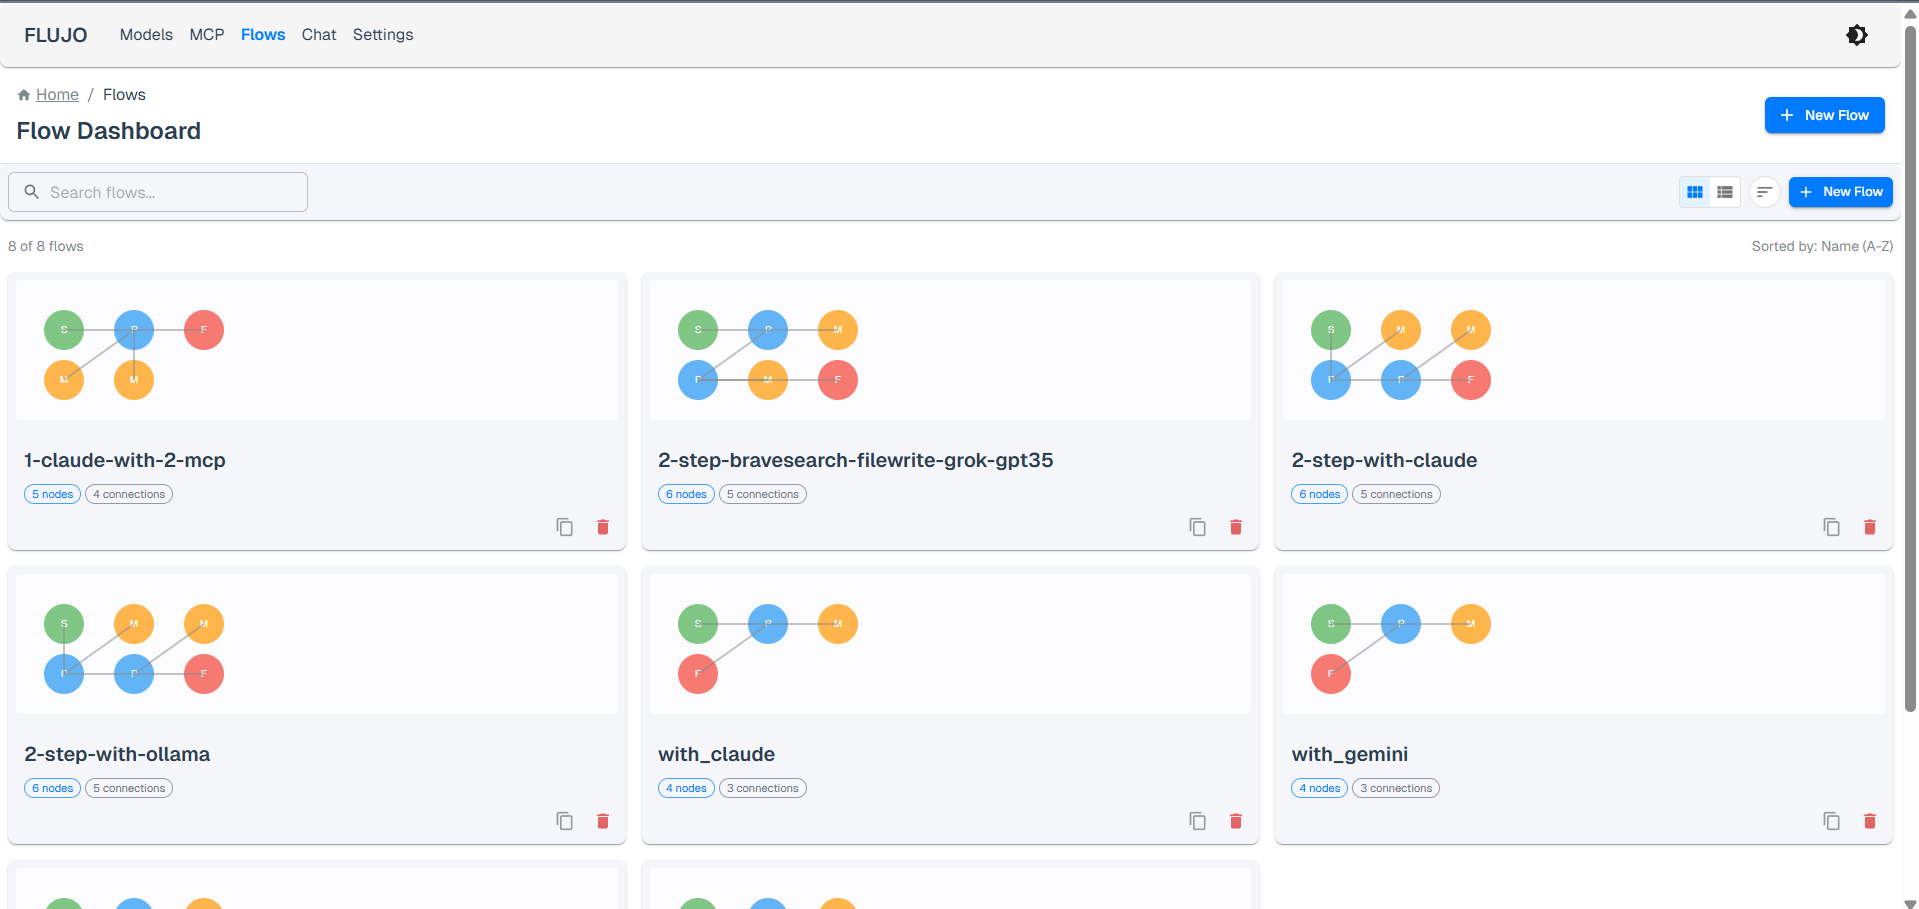Create a flow with the New Flow button
Image resolution: width=1919 pixels, height=909 pixels.
(1824, 115)
